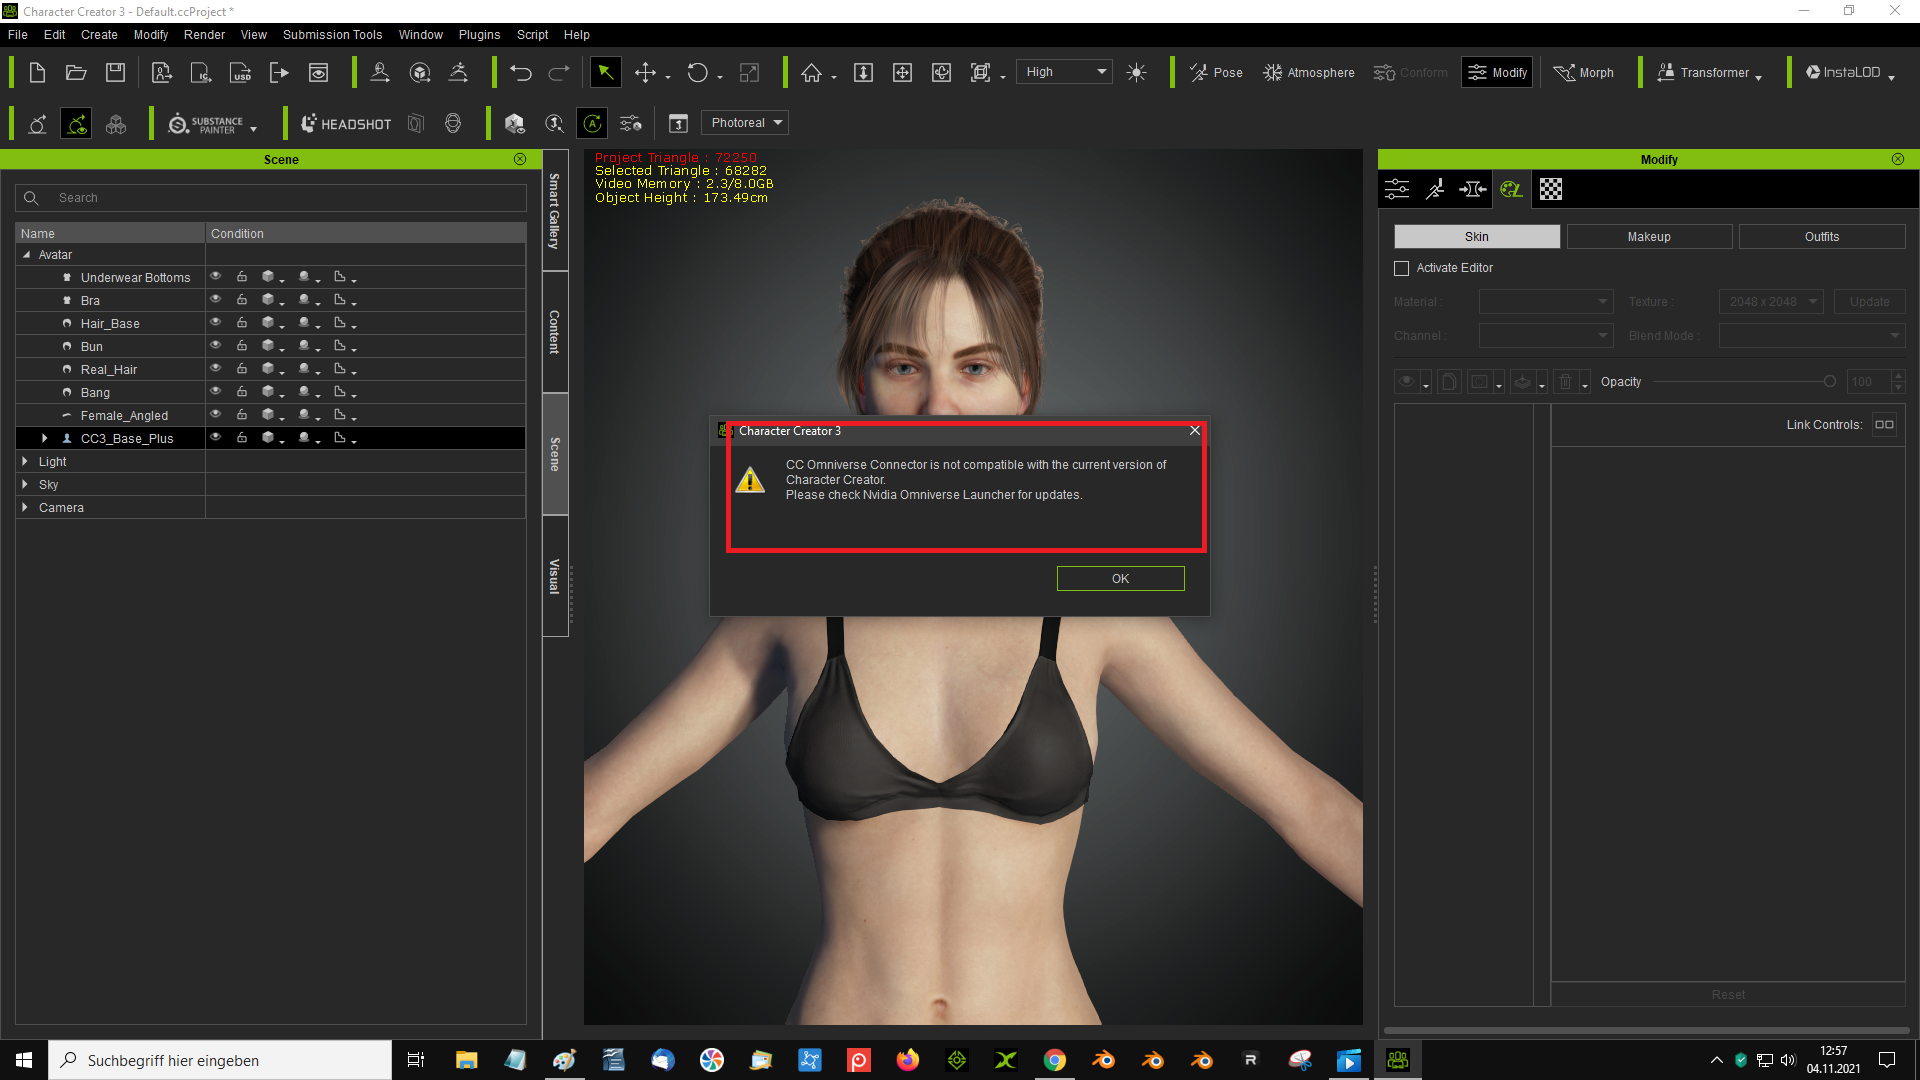Switch to the Outfits tab
The image size is (1920, 1080).
click(1822, 237)
